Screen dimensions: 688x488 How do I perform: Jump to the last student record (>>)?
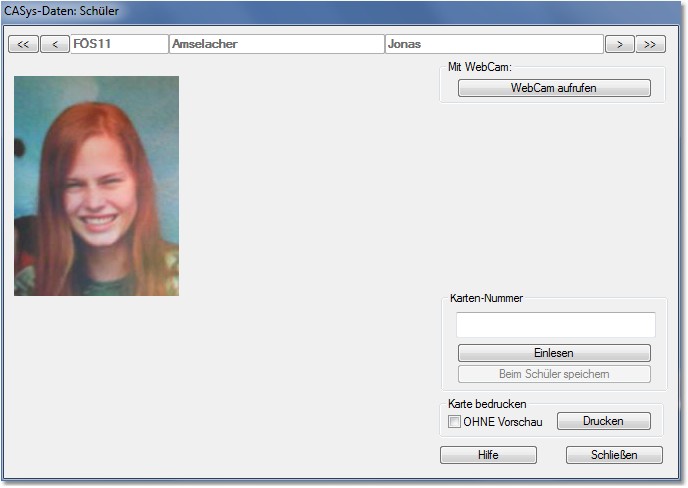[x=650, y=44]
